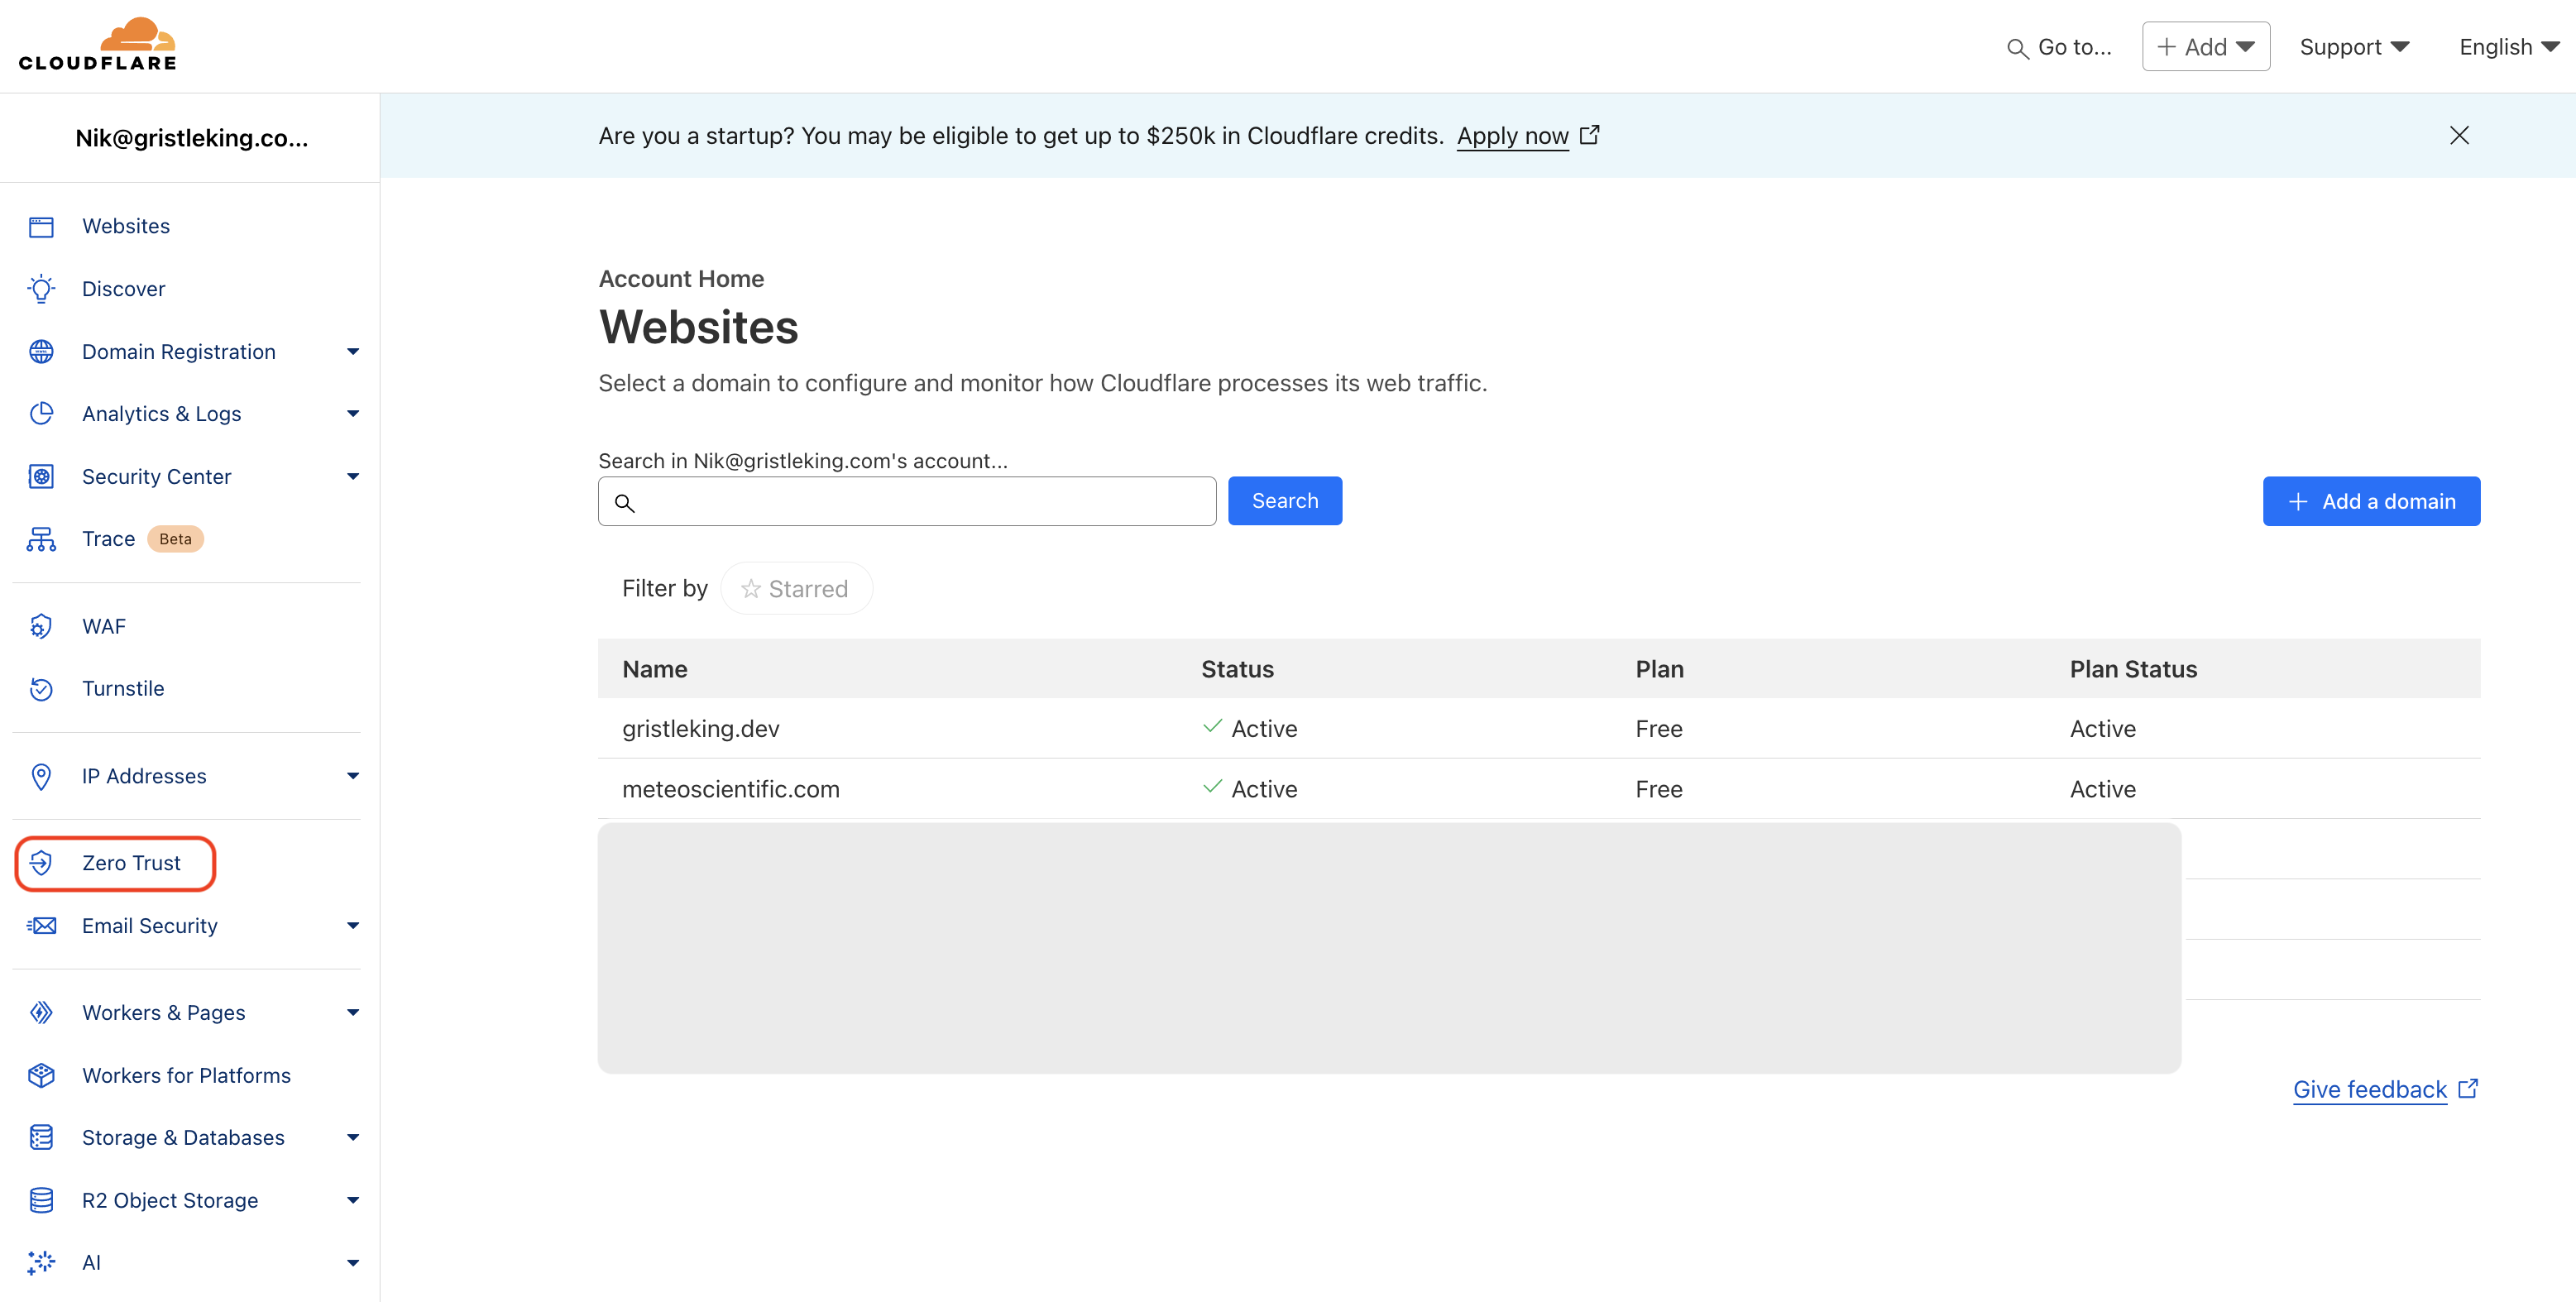Toggle the Starred filter
Image resolution: width=2576 pixels, height=1302 pixels.
[796, 588]
